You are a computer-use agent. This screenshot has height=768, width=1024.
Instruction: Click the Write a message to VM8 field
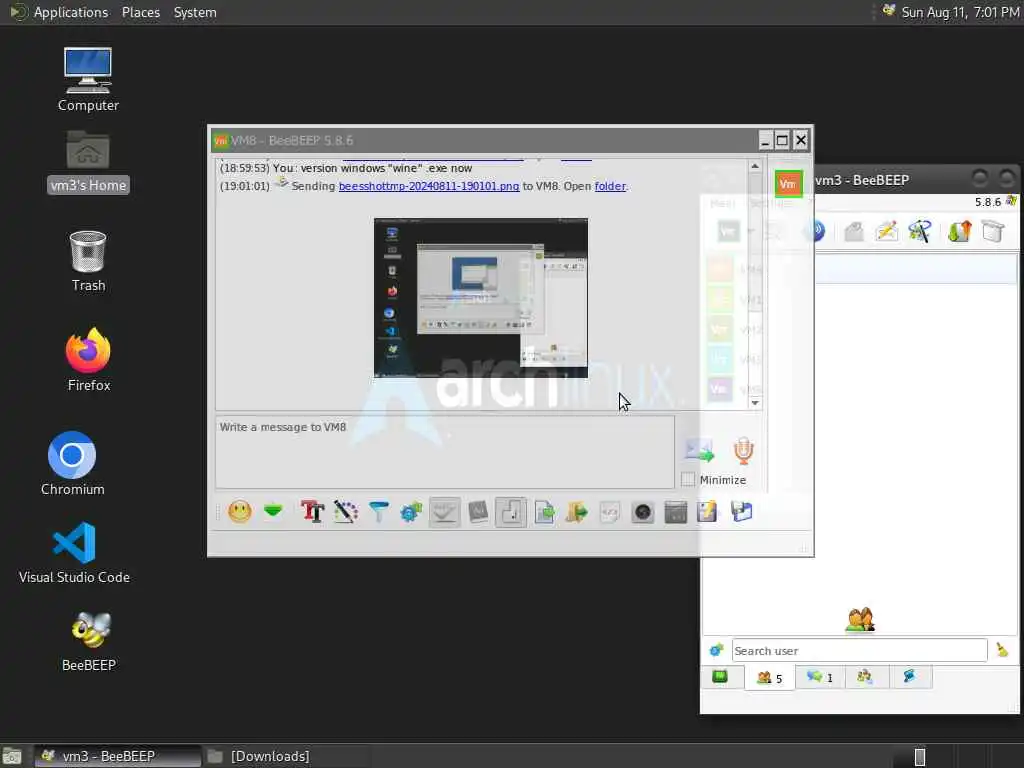click(445, 452)
